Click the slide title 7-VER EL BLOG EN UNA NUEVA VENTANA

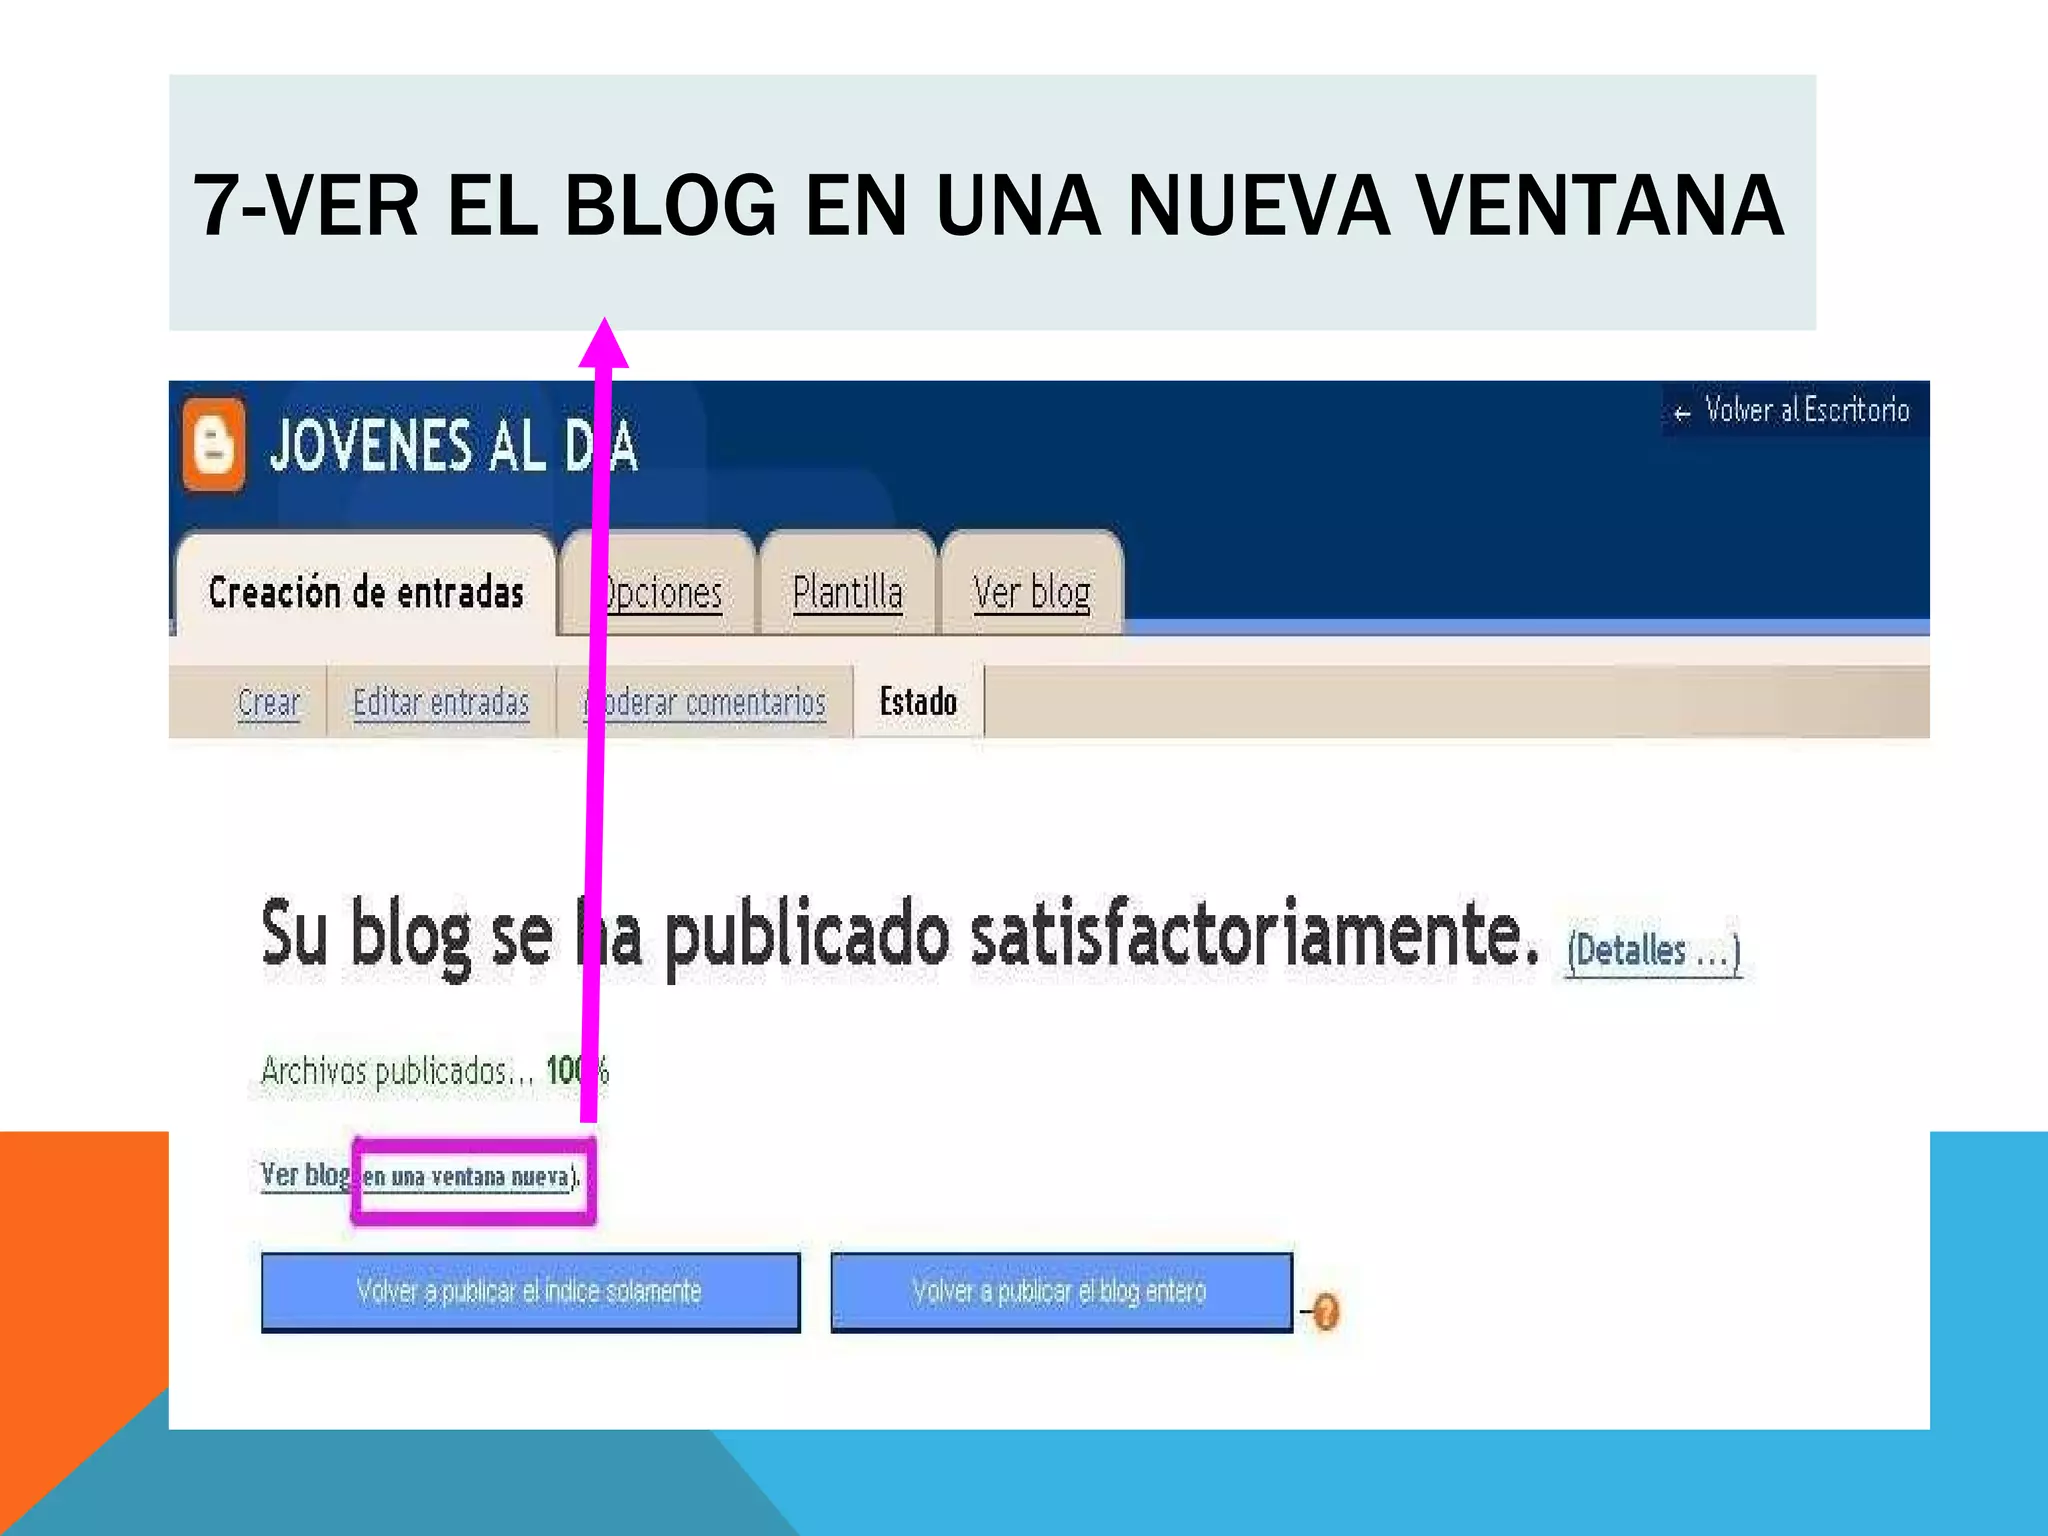(988, 205)
